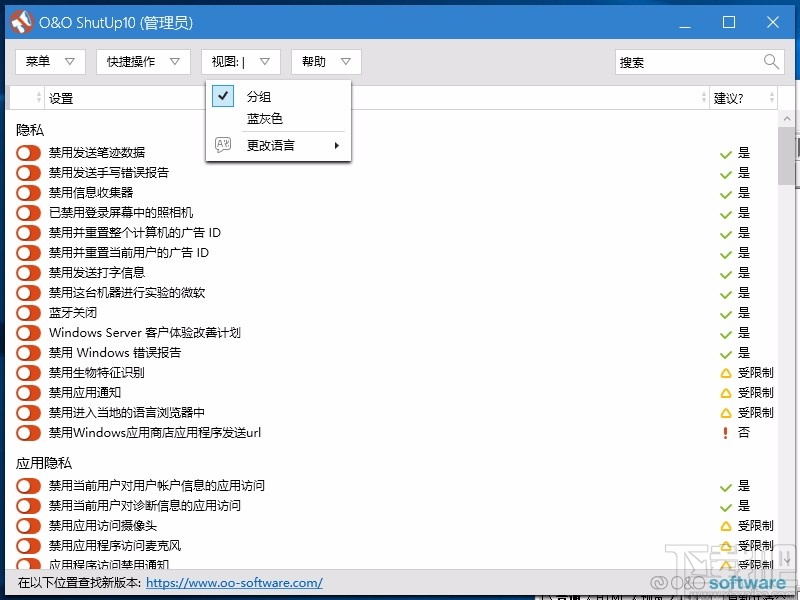
Task: Toggle 禁用信息收集器 switch
Action: [28, 193]
